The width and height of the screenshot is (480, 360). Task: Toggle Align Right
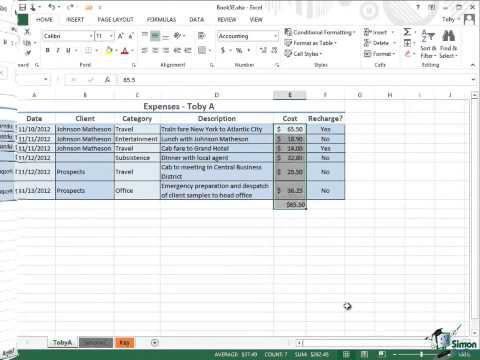[x=166, y=50]
